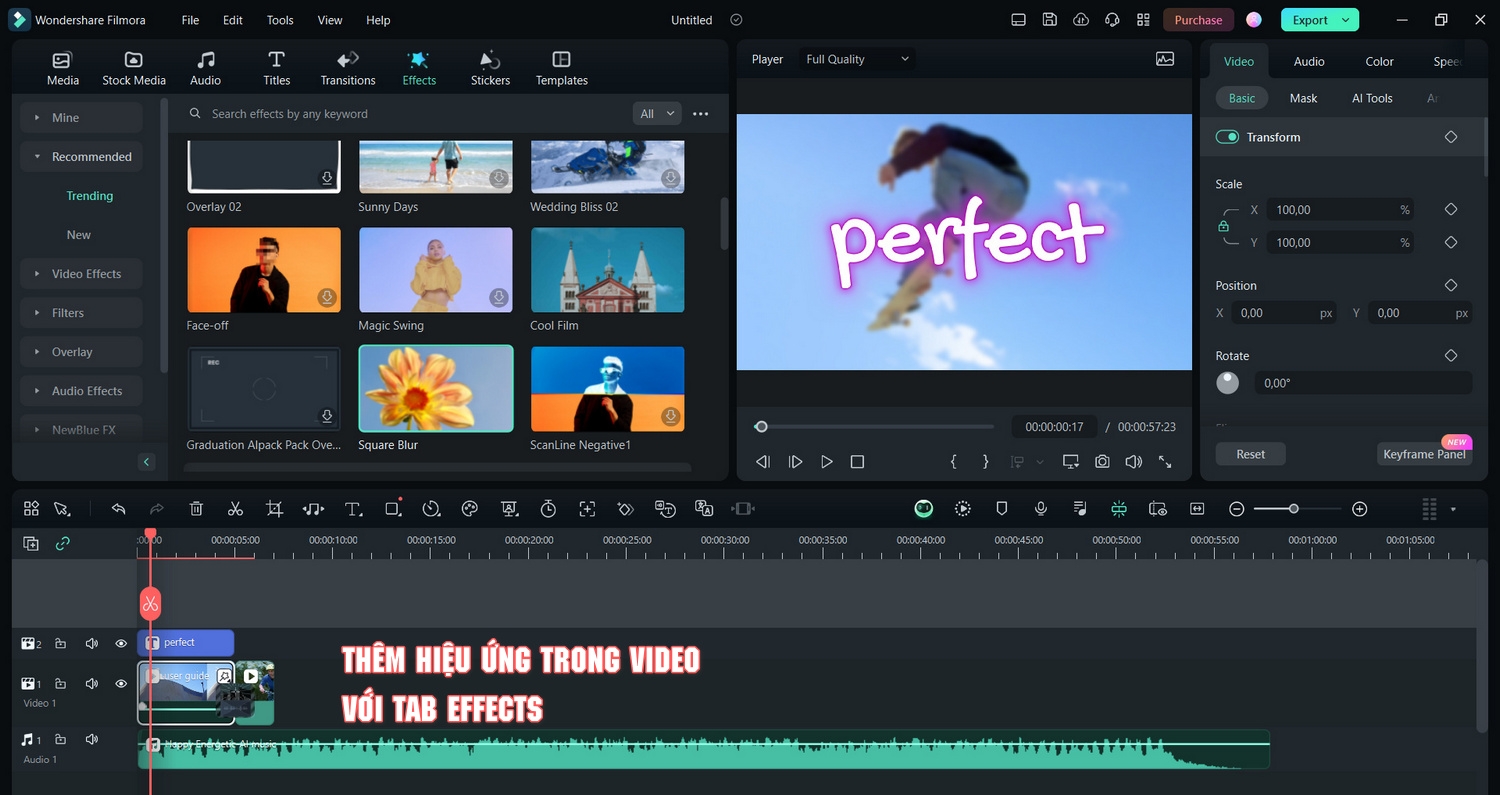This screenshot has width=1500, height=795.
Task: Disable the Transform toggle switch
Action: (1227, 137)
